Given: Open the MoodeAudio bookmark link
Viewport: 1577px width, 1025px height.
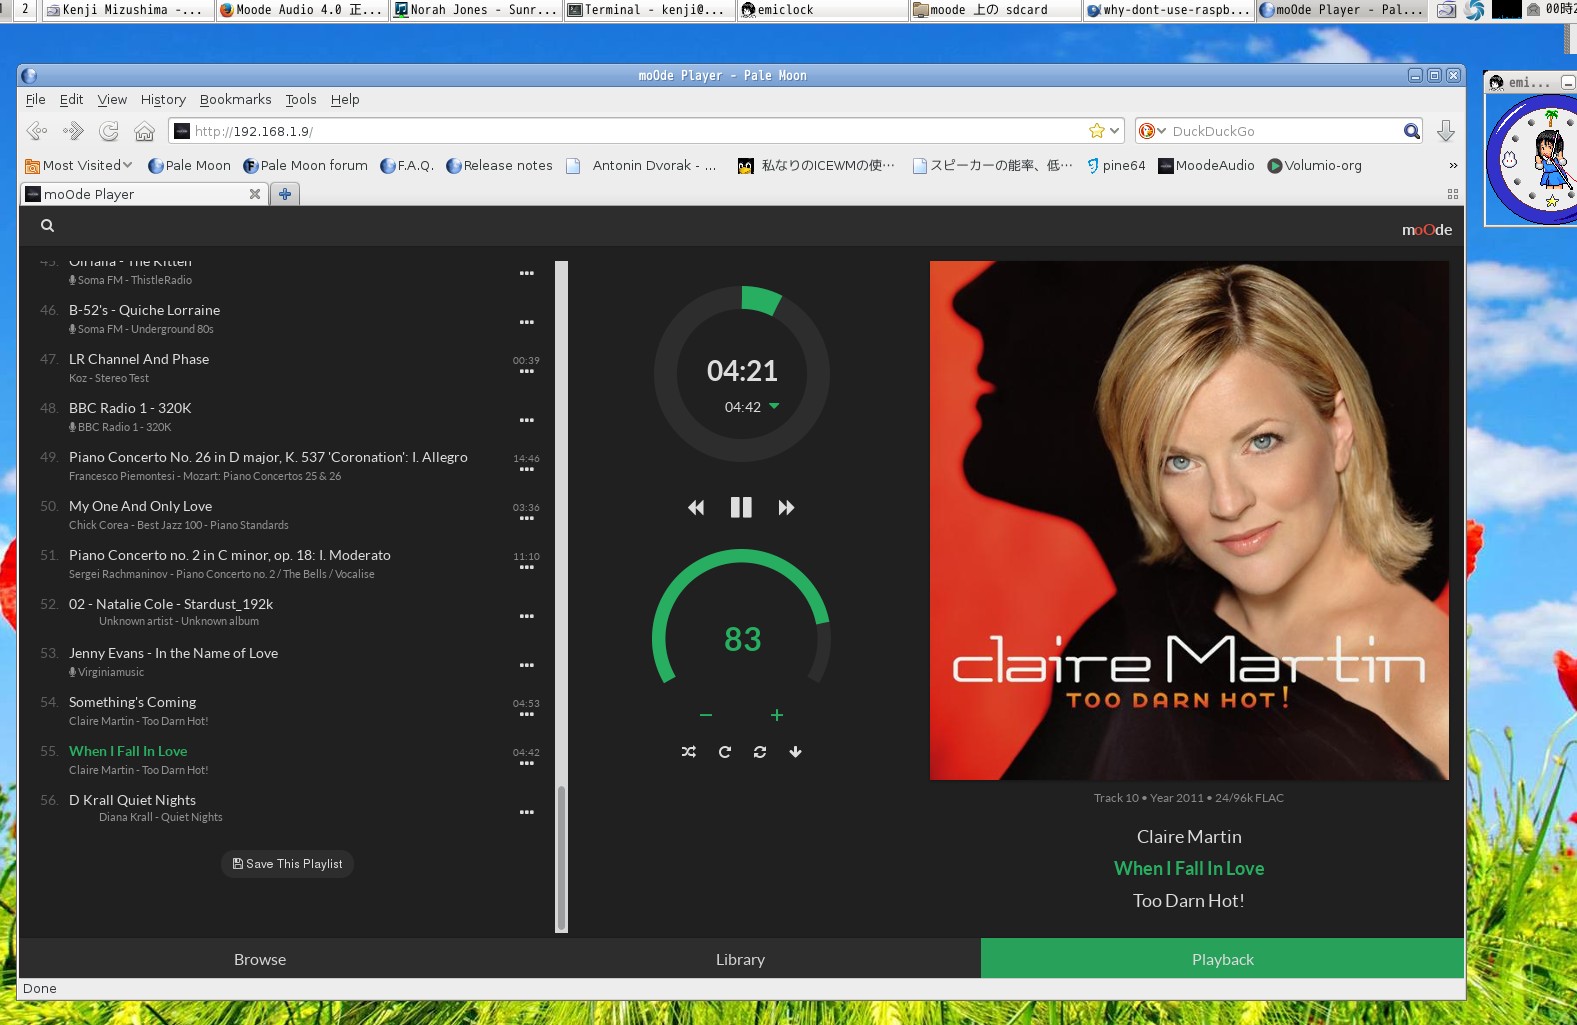Looking at the screenshot, I should (x=1206, y=166).
